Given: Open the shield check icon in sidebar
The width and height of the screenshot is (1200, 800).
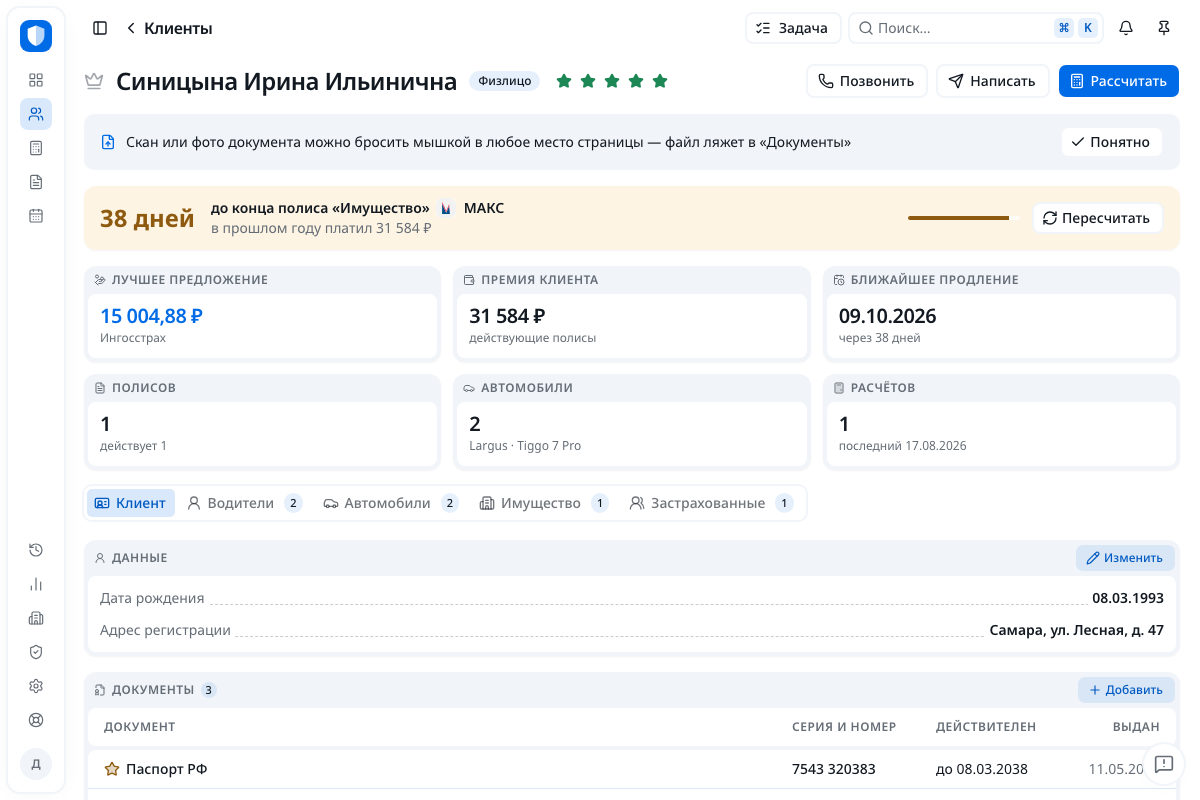Looking at the screenshot, I should [36, 652].
